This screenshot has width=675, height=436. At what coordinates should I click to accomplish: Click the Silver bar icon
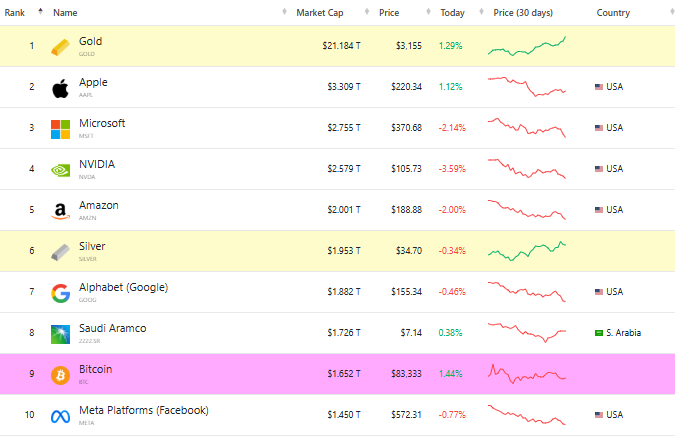point(60,252)
